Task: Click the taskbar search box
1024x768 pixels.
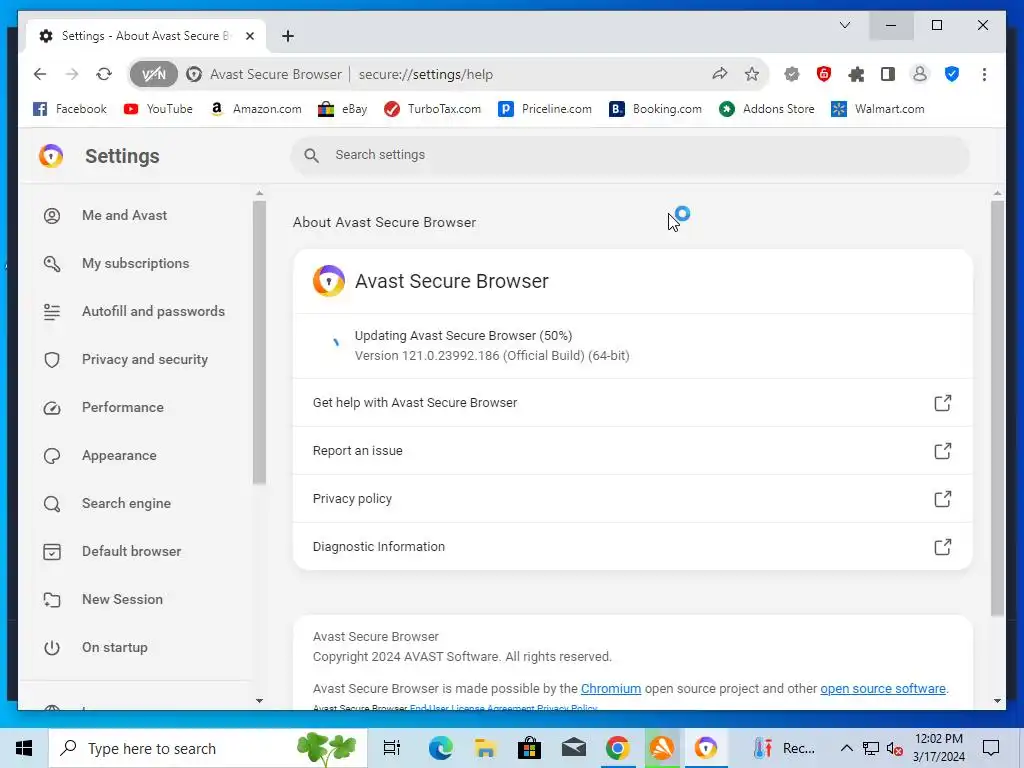Action: coord(208,748)
